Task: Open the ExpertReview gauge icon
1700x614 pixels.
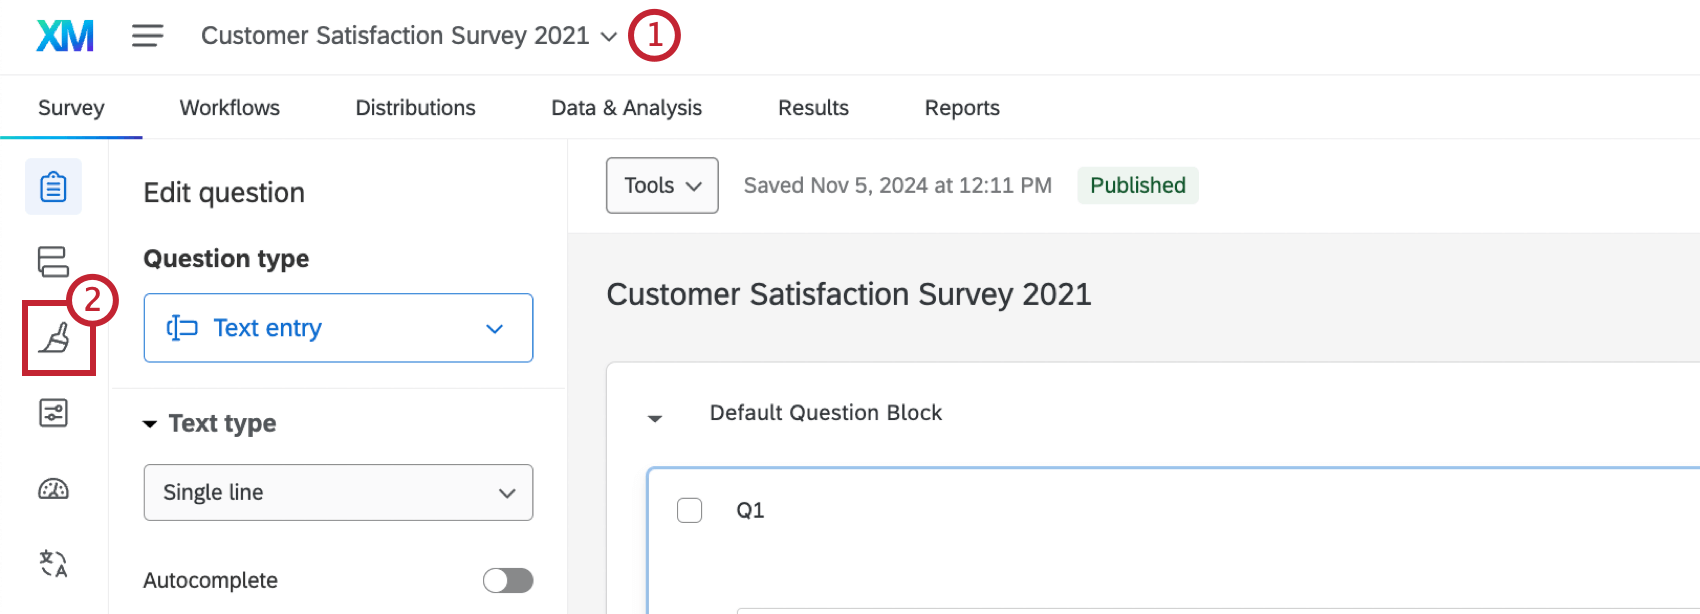Action: point(53,489)
